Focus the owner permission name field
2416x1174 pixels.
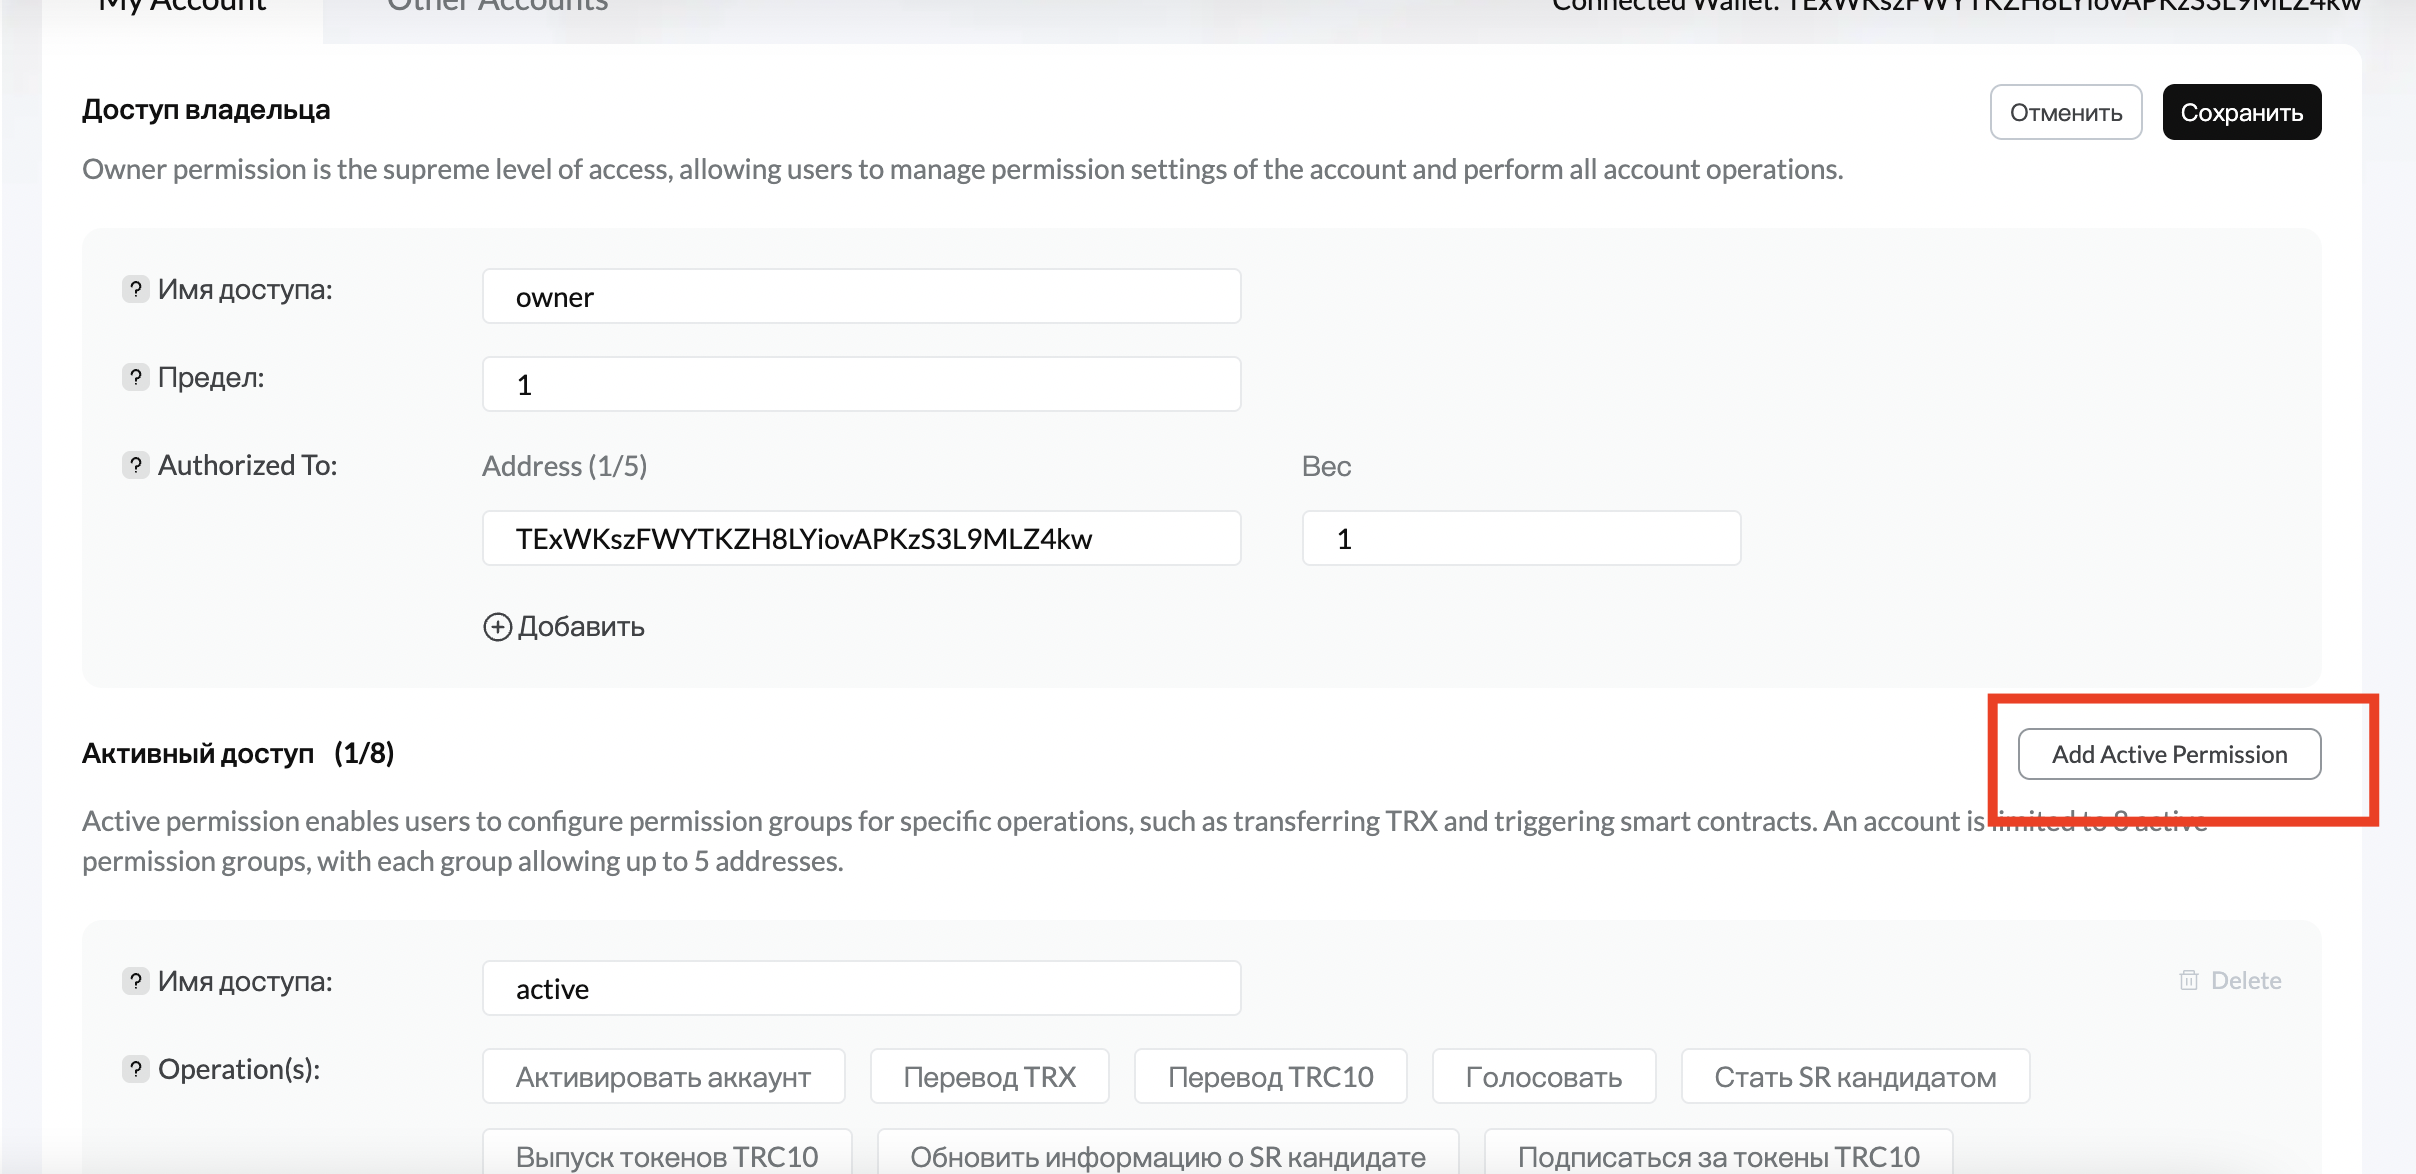pyautogui.click(x=861, y=297)
